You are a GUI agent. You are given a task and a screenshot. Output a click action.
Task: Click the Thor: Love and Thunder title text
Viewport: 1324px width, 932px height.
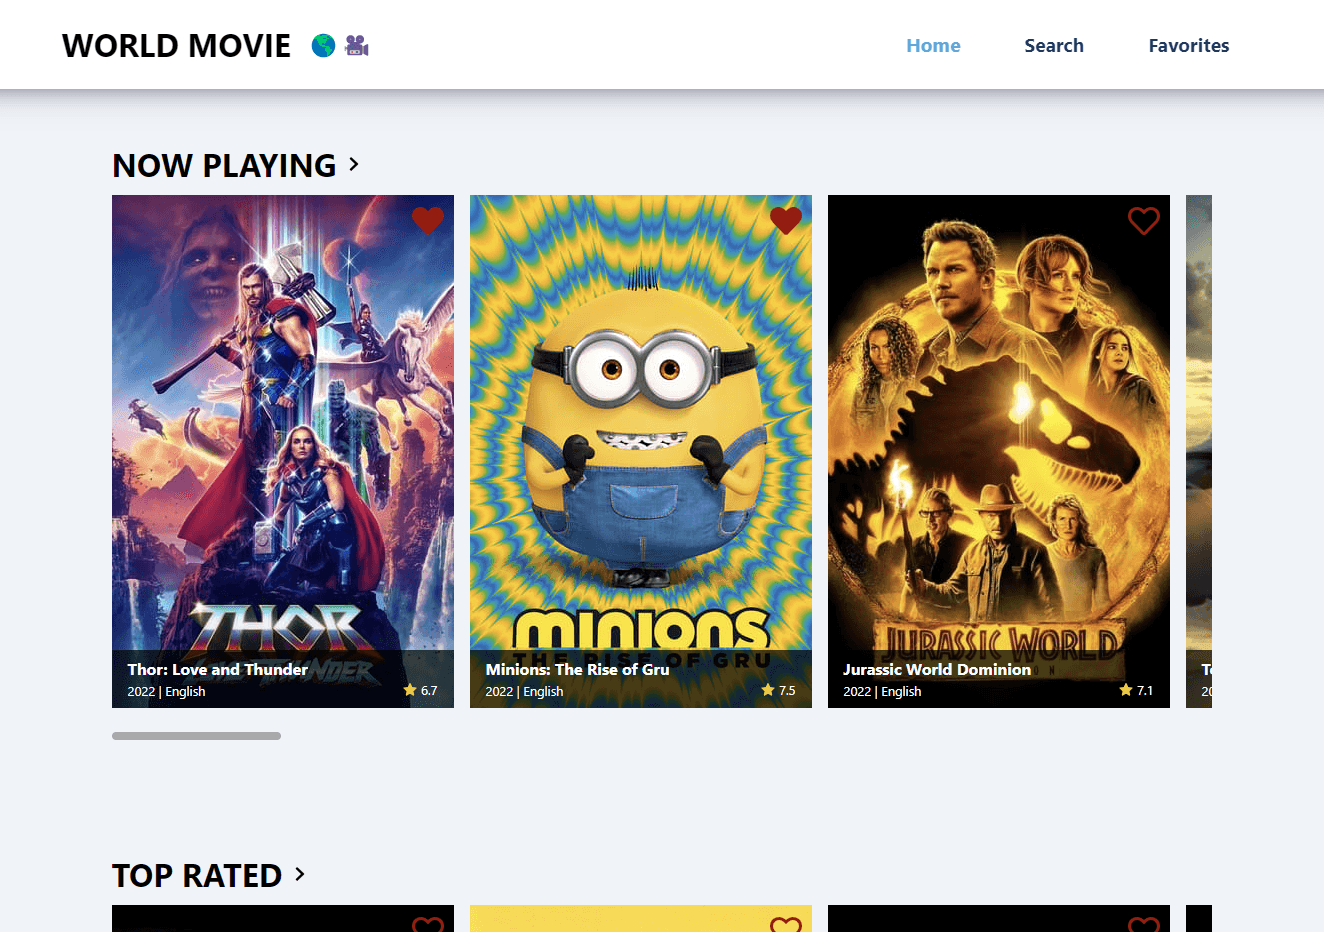pos(217,669)
